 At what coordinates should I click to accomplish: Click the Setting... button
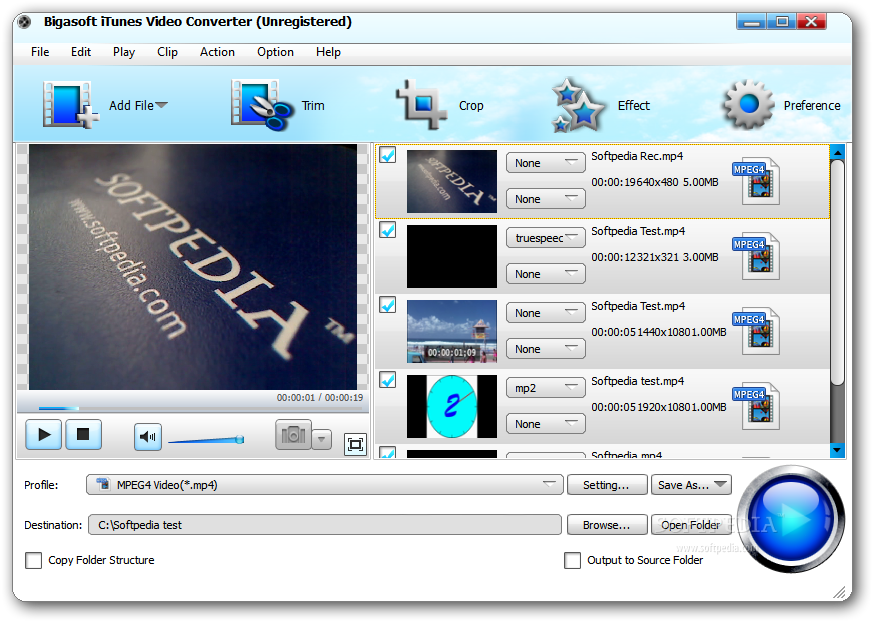point(607,484)
